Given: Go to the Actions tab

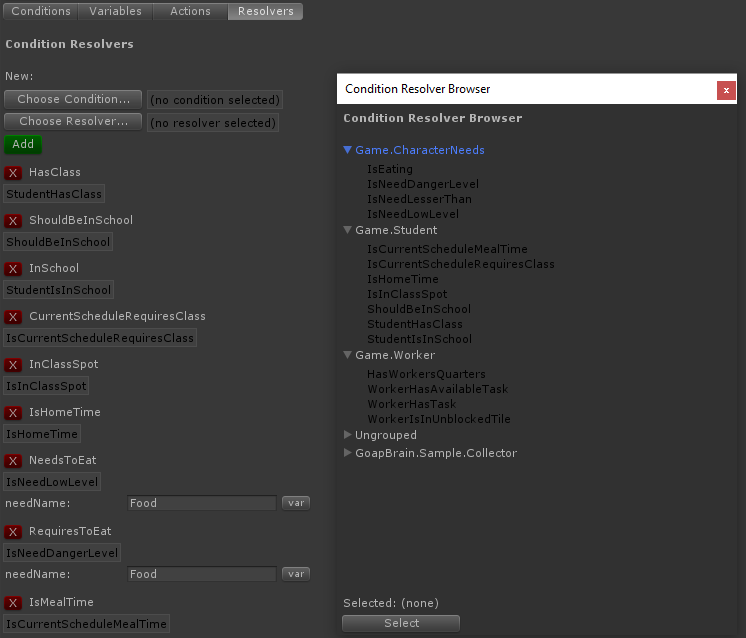Looking at the screenshot, I should point(190,11).
